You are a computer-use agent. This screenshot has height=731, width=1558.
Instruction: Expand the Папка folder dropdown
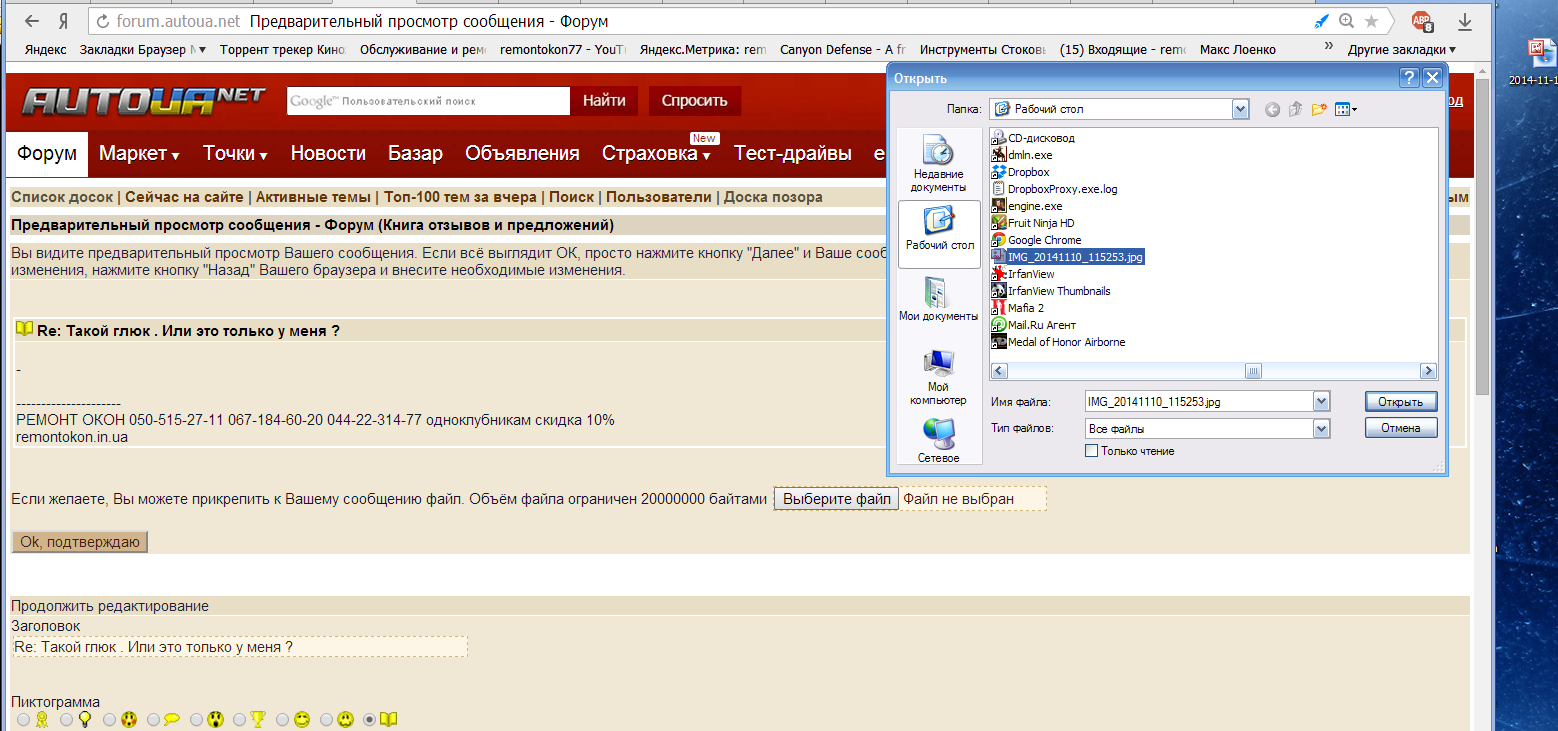[1241, 109]
